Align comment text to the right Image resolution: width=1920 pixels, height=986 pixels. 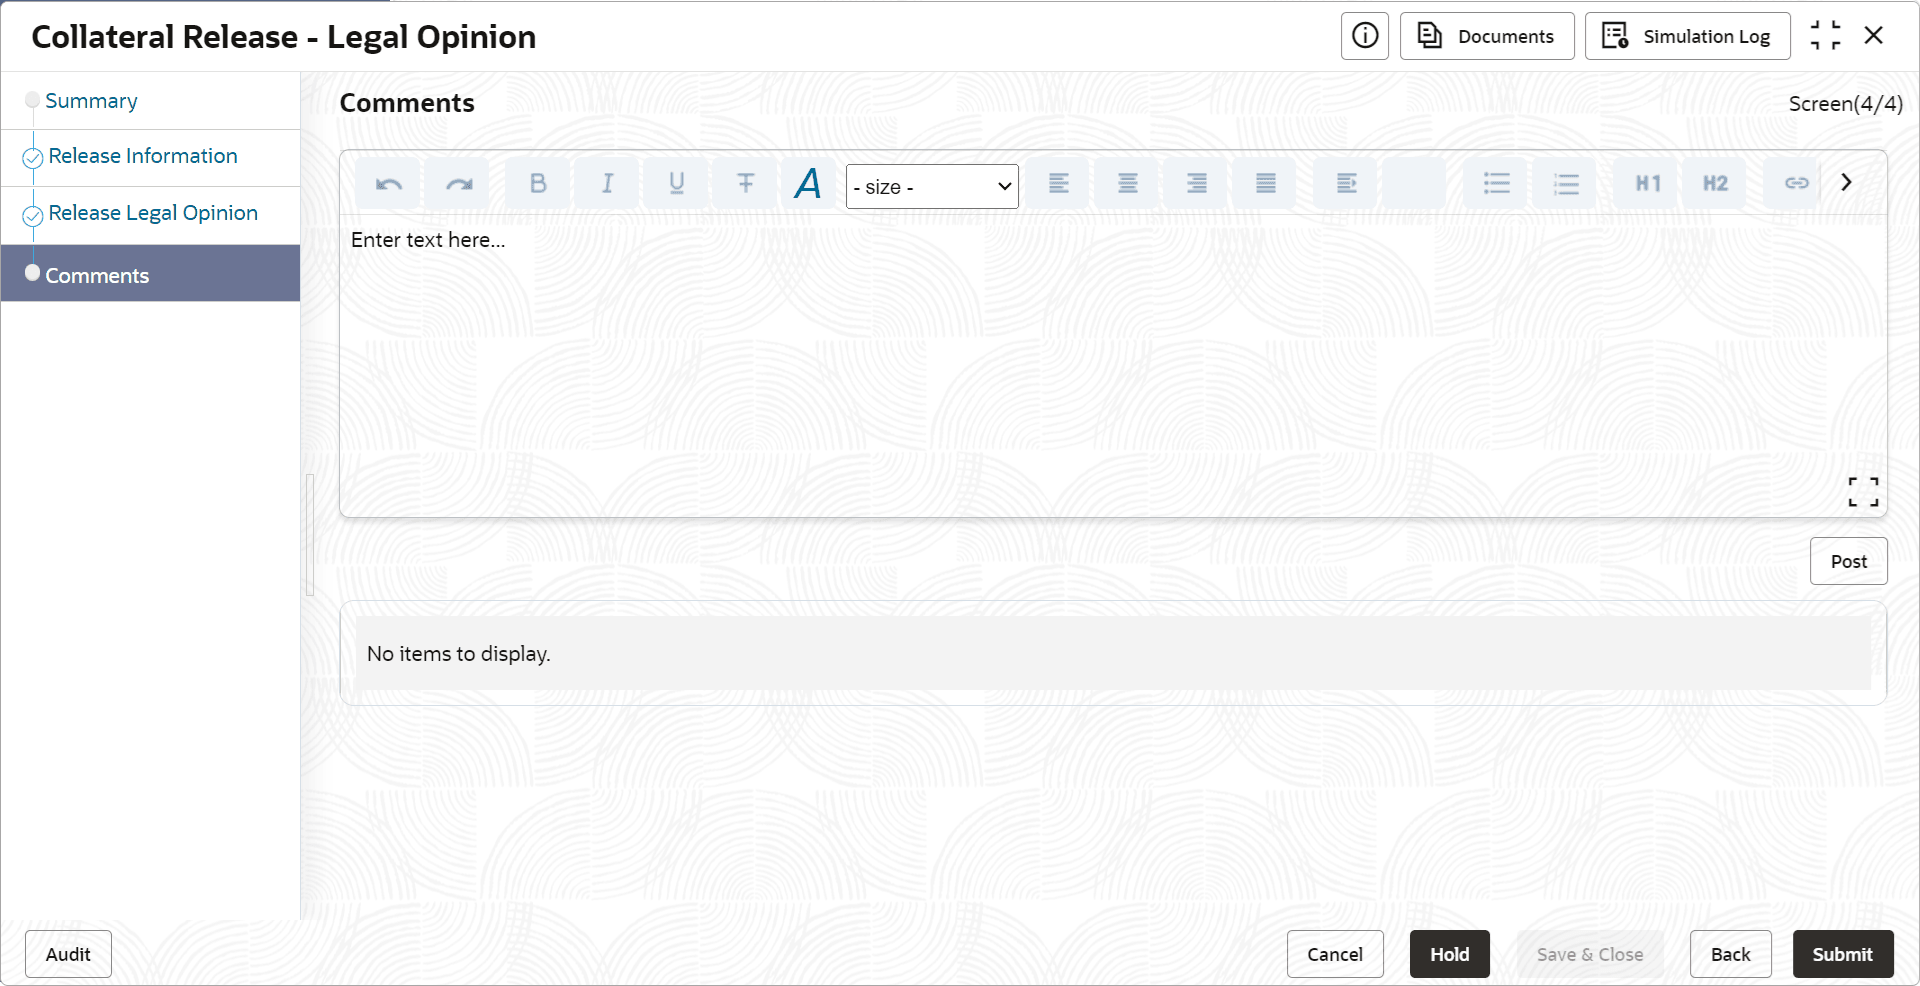click(x=1197, y=183)
